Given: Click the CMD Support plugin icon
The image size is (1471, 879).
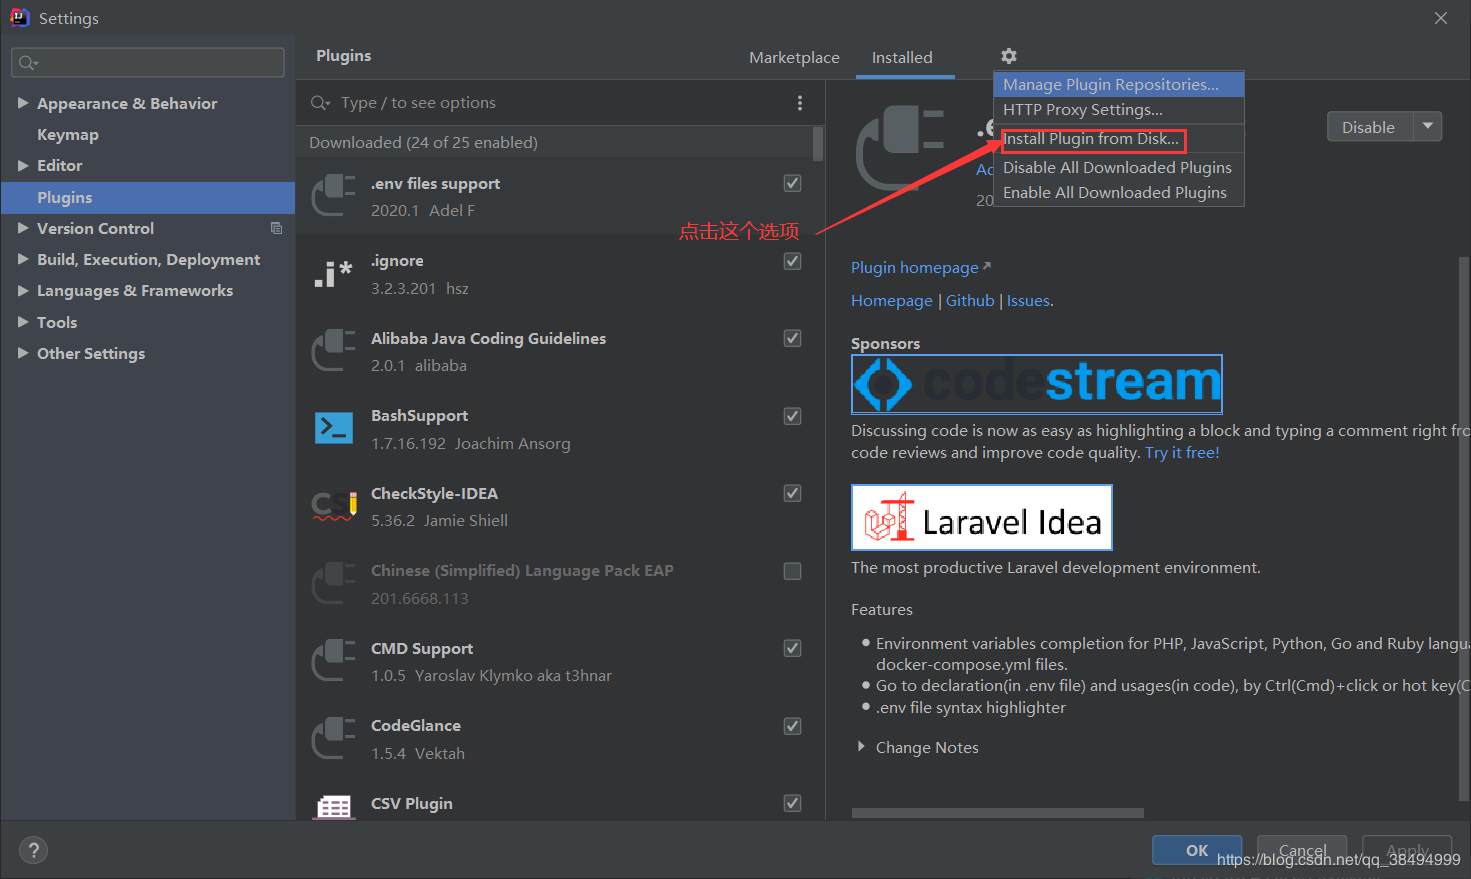Looking at the screenshot, I should 334,661.
